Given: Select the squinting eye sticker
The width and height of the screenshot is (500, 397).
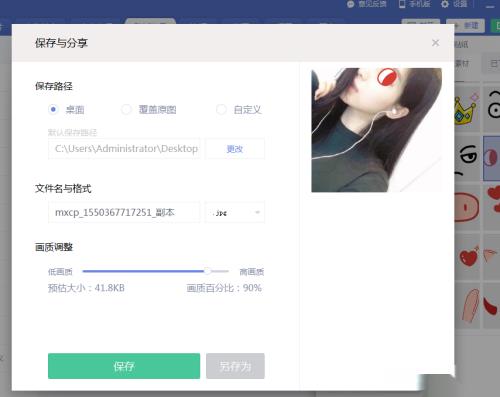Looking at the screenshot, I should [x=468, y=159].
